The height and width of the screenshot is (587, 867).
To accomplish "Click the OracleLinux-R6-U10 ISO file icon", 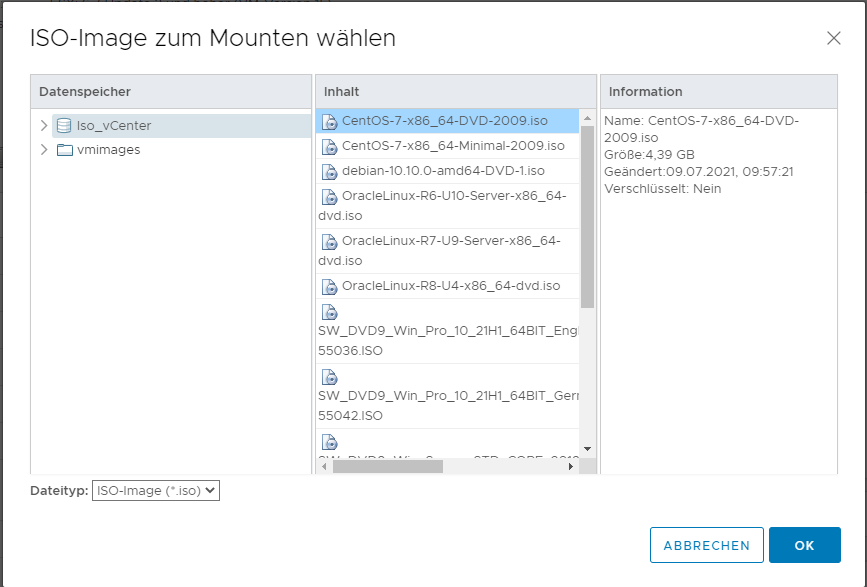I will pyautogui.click(x=329, y=196).
